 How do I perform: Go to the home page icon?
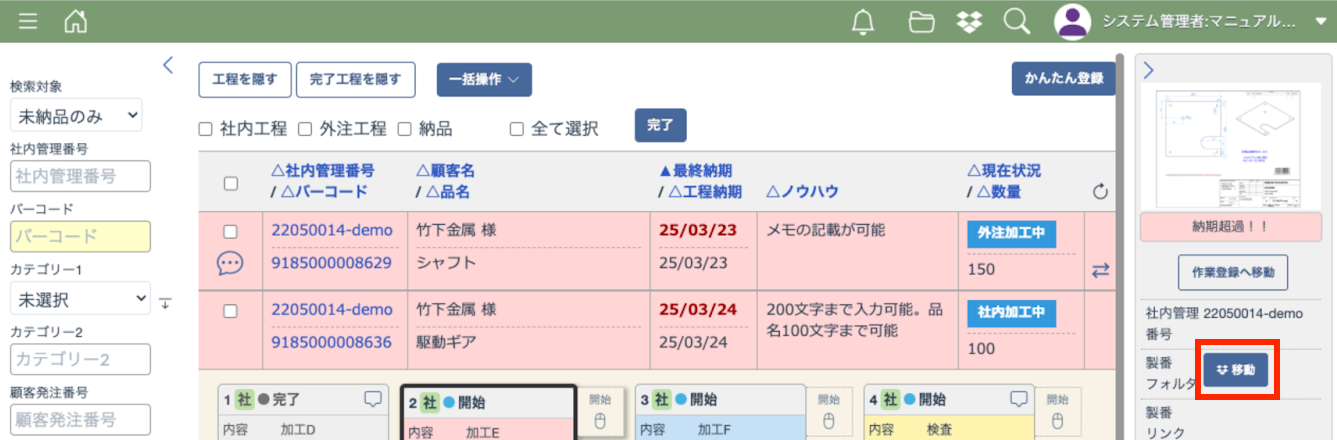(75, 21)
